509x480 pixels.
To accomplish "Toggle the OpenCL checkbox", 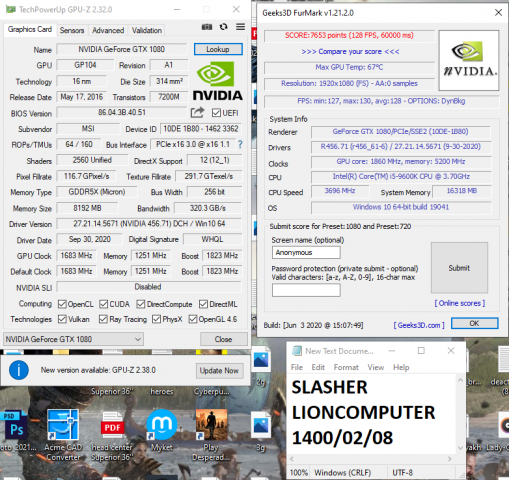I will click(x=62, y=304).
